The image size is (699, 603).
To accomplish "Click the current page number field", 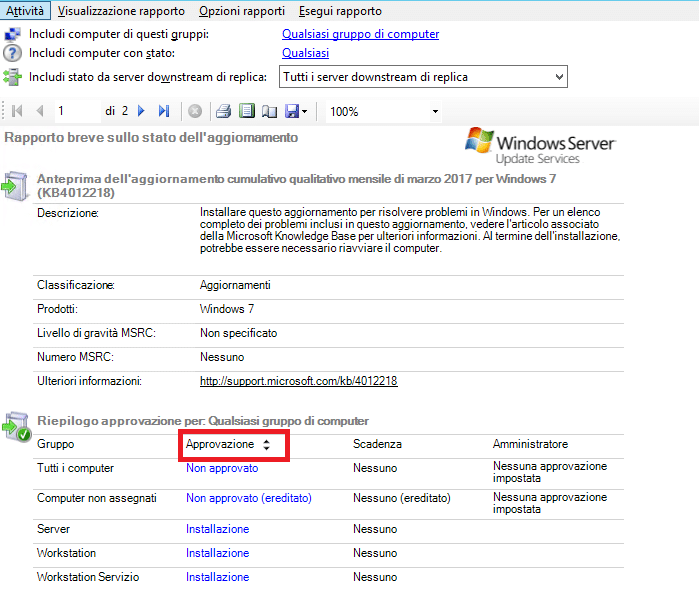I will [x=77, y=111].
